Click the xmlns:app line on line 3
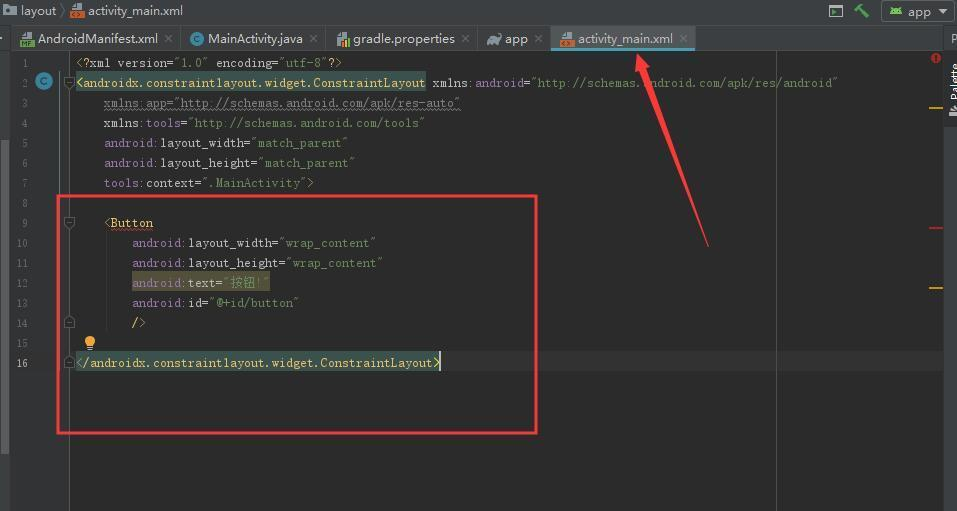Viewport: 957px width, 511px height. click(282, 103)
